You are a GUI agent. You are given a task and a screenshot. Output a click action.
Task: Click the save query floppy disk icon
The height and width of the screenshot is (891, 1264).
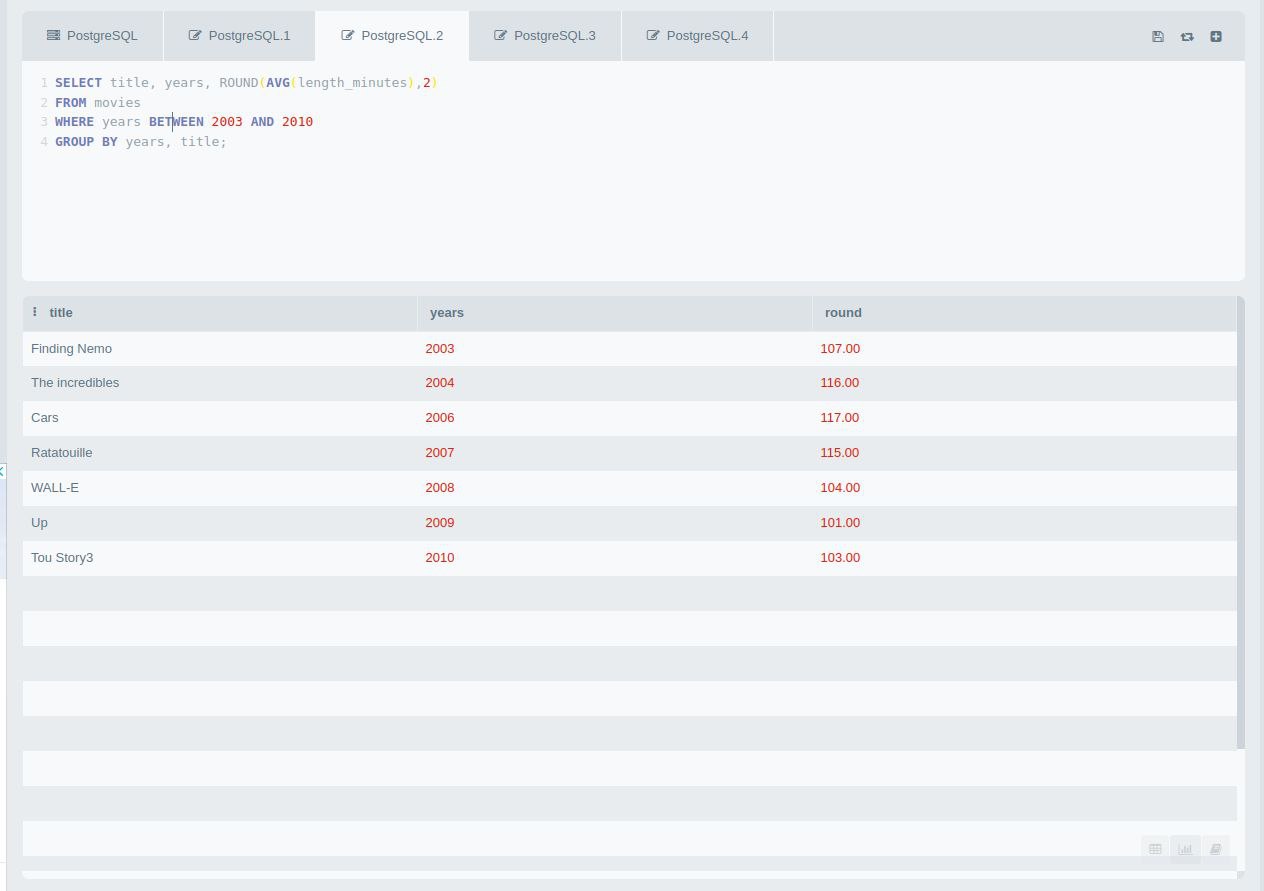coord(1157,36)
